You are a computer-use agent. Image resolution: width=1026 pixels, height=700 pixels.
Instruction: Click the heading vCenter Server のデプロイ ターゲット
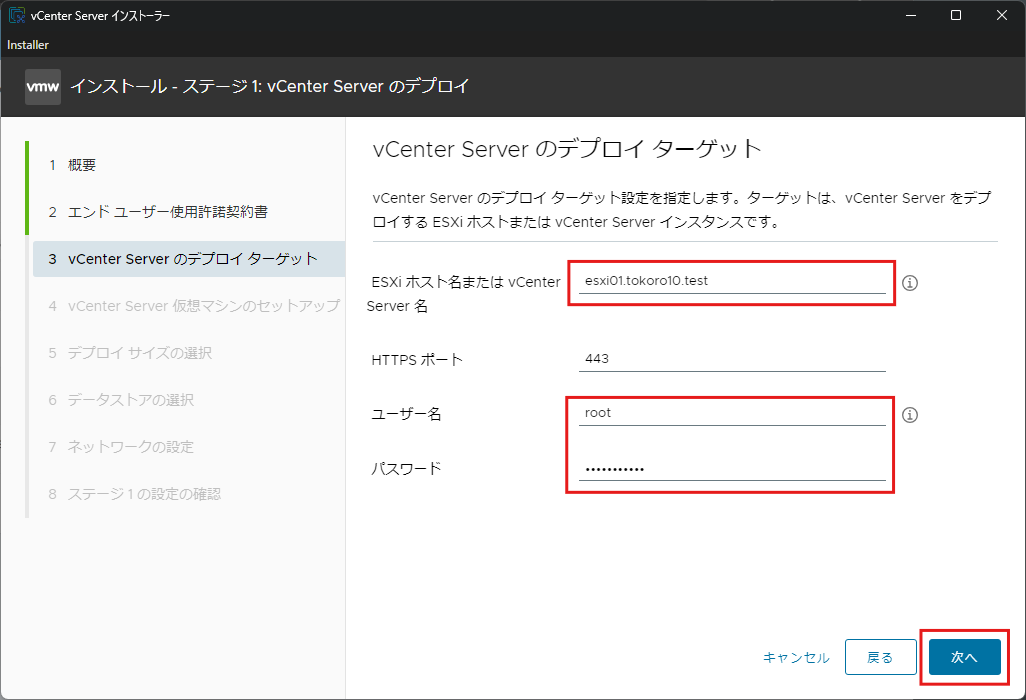(567, 149)
